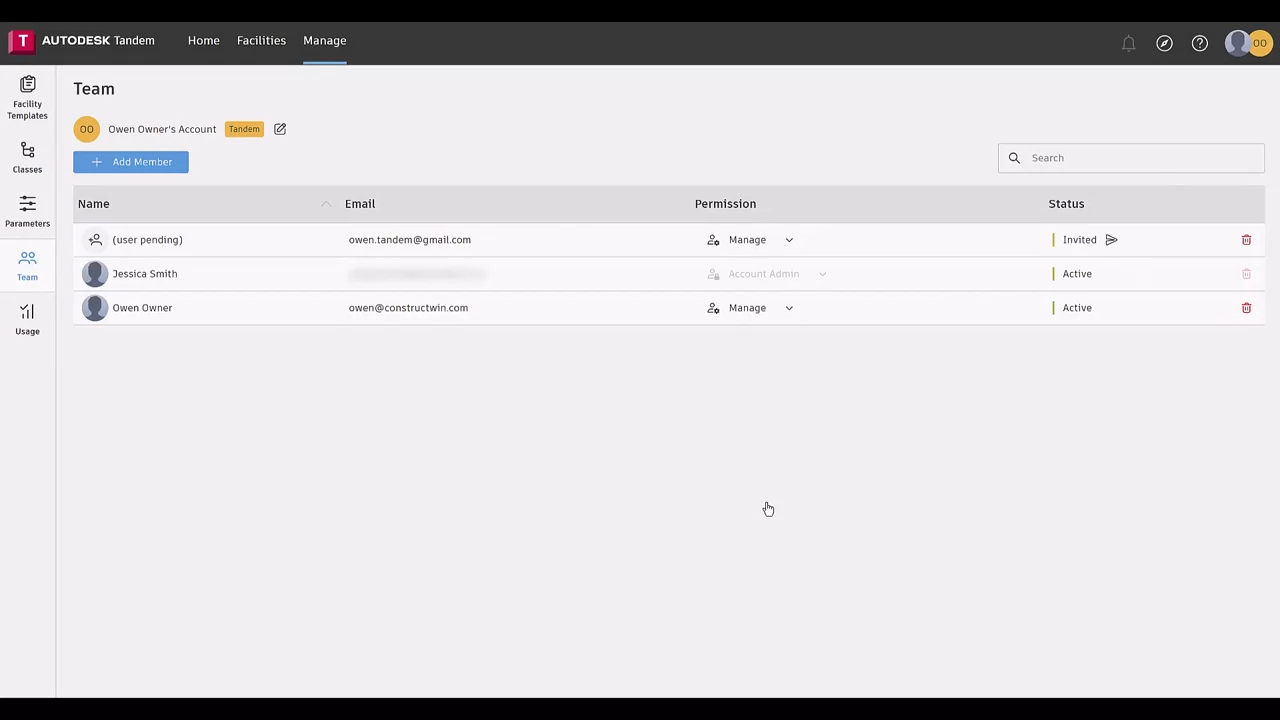This screenshot has height=720, width=1280.
Task: Resend invite to pending user
Action: [x=1111, y=240]
